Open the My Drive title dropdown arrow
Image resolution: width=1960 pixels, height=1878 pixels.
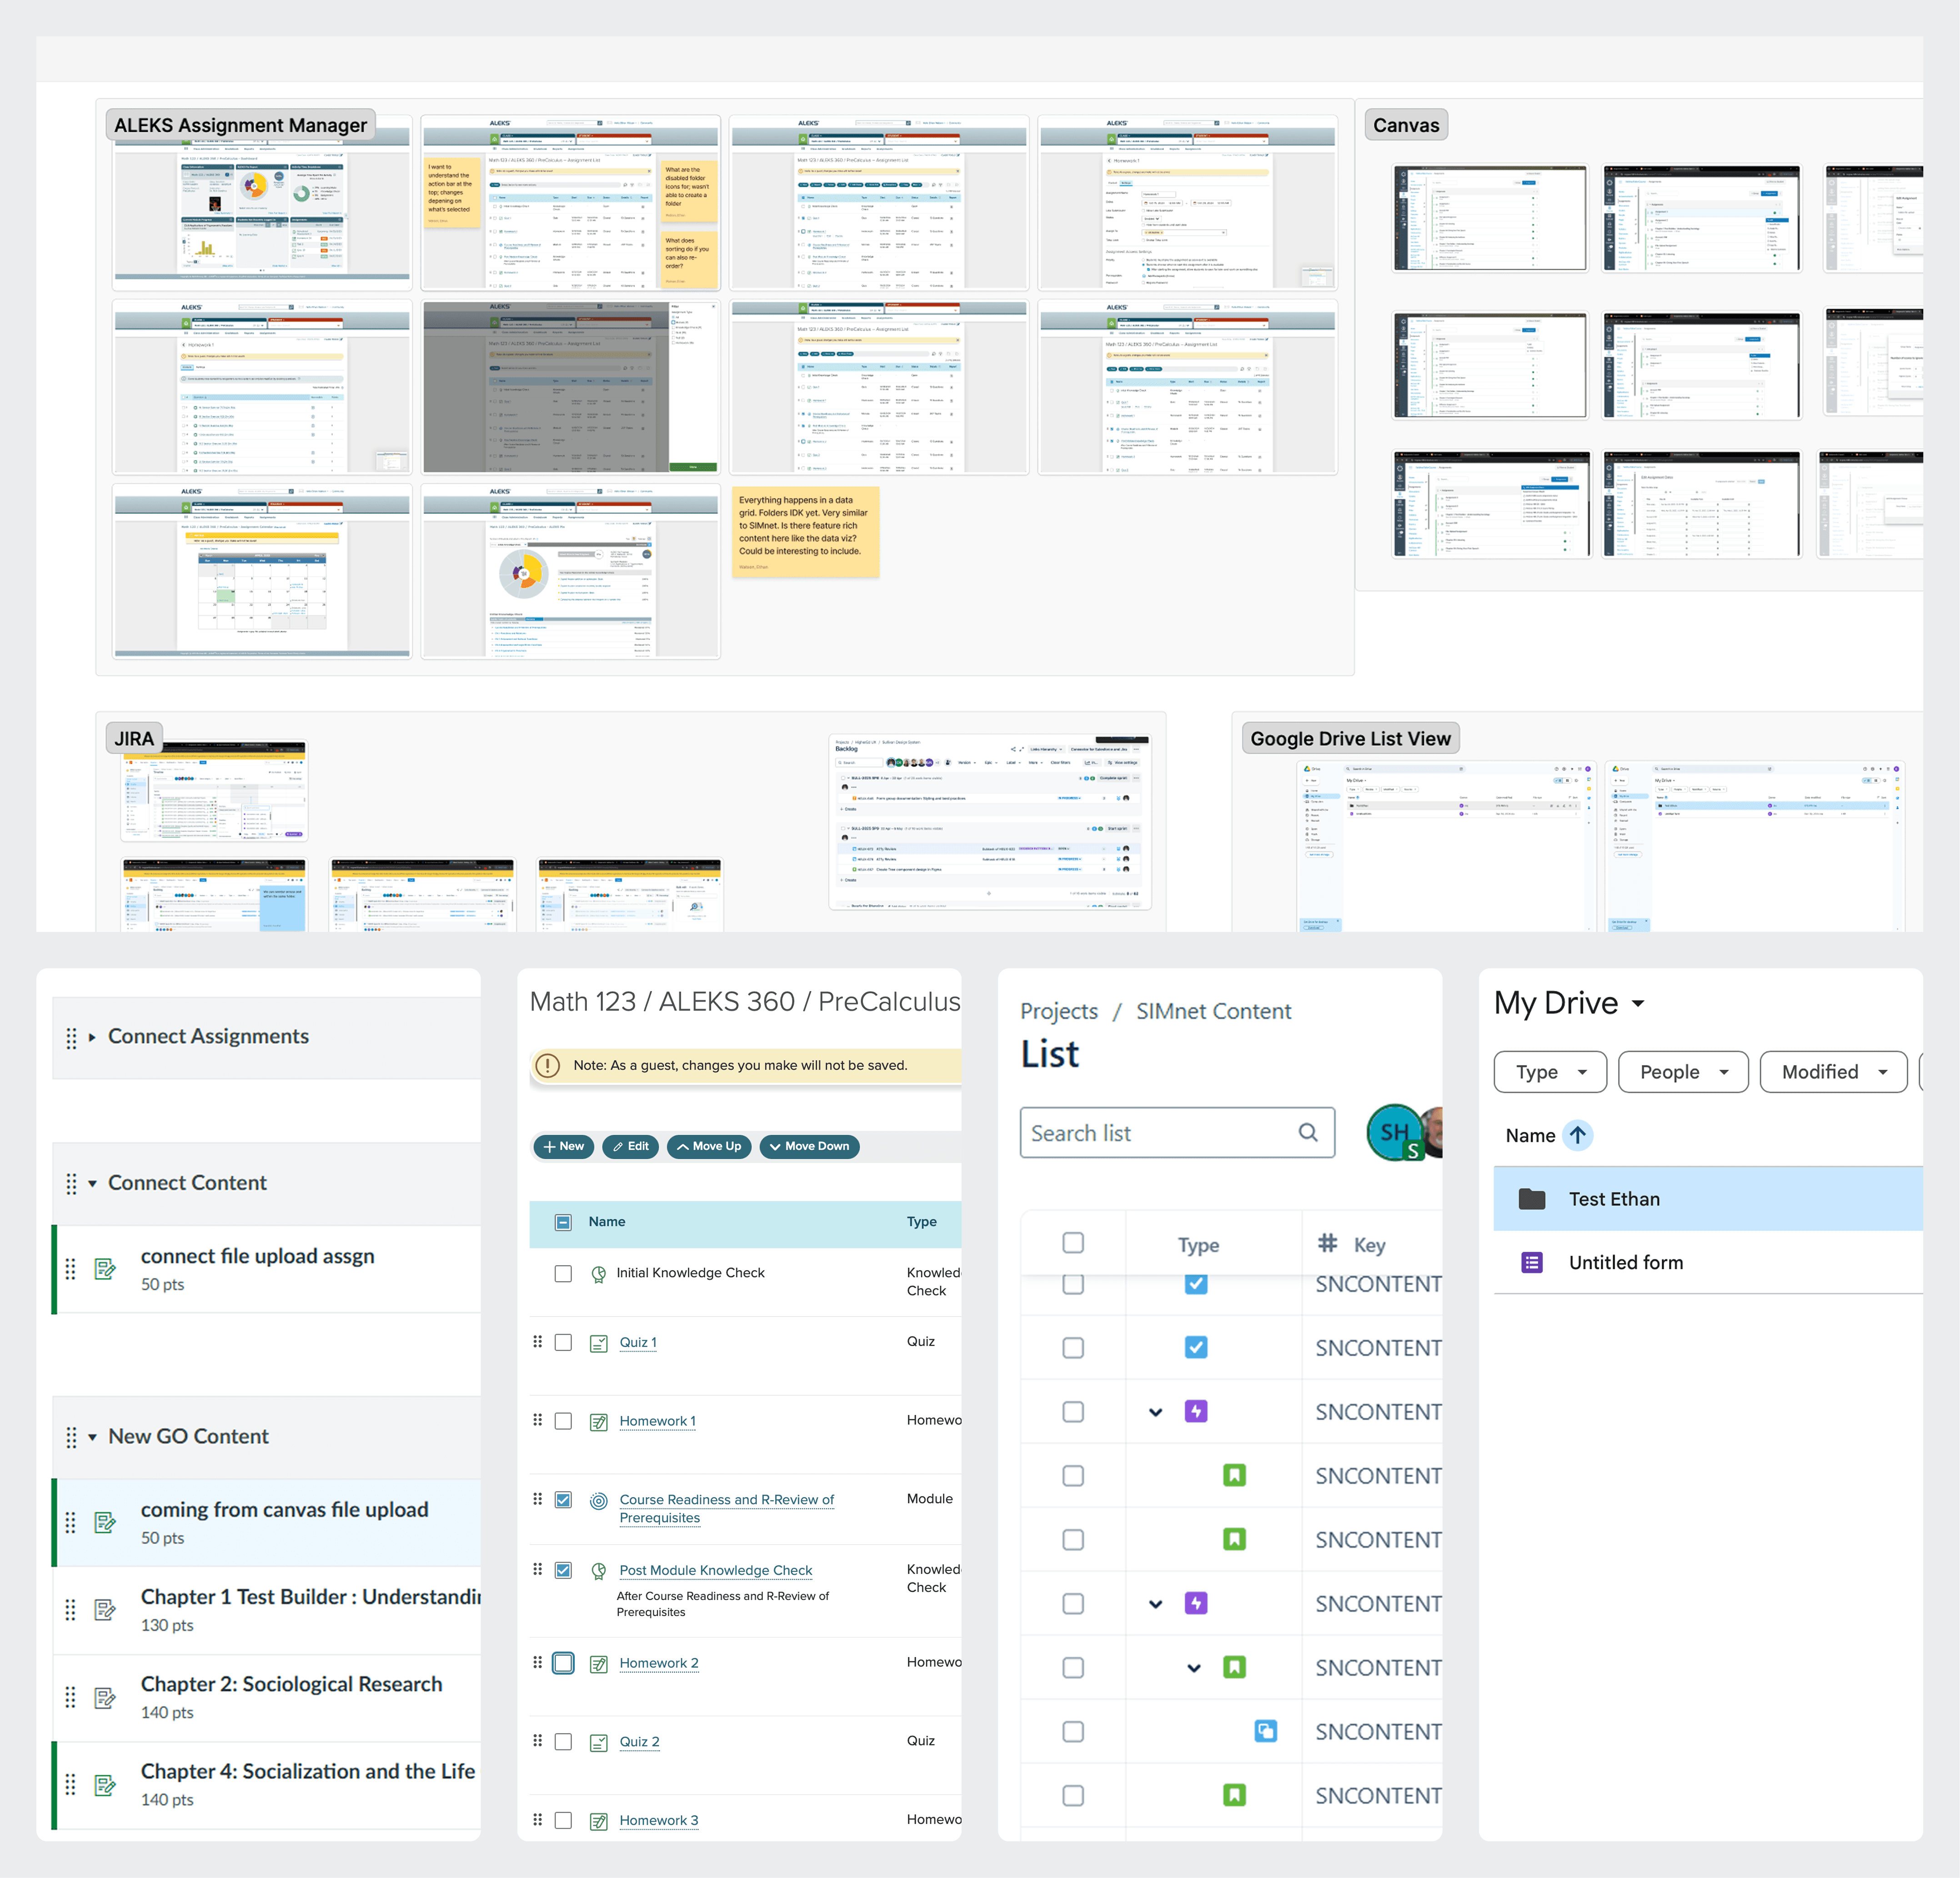1638,1003
